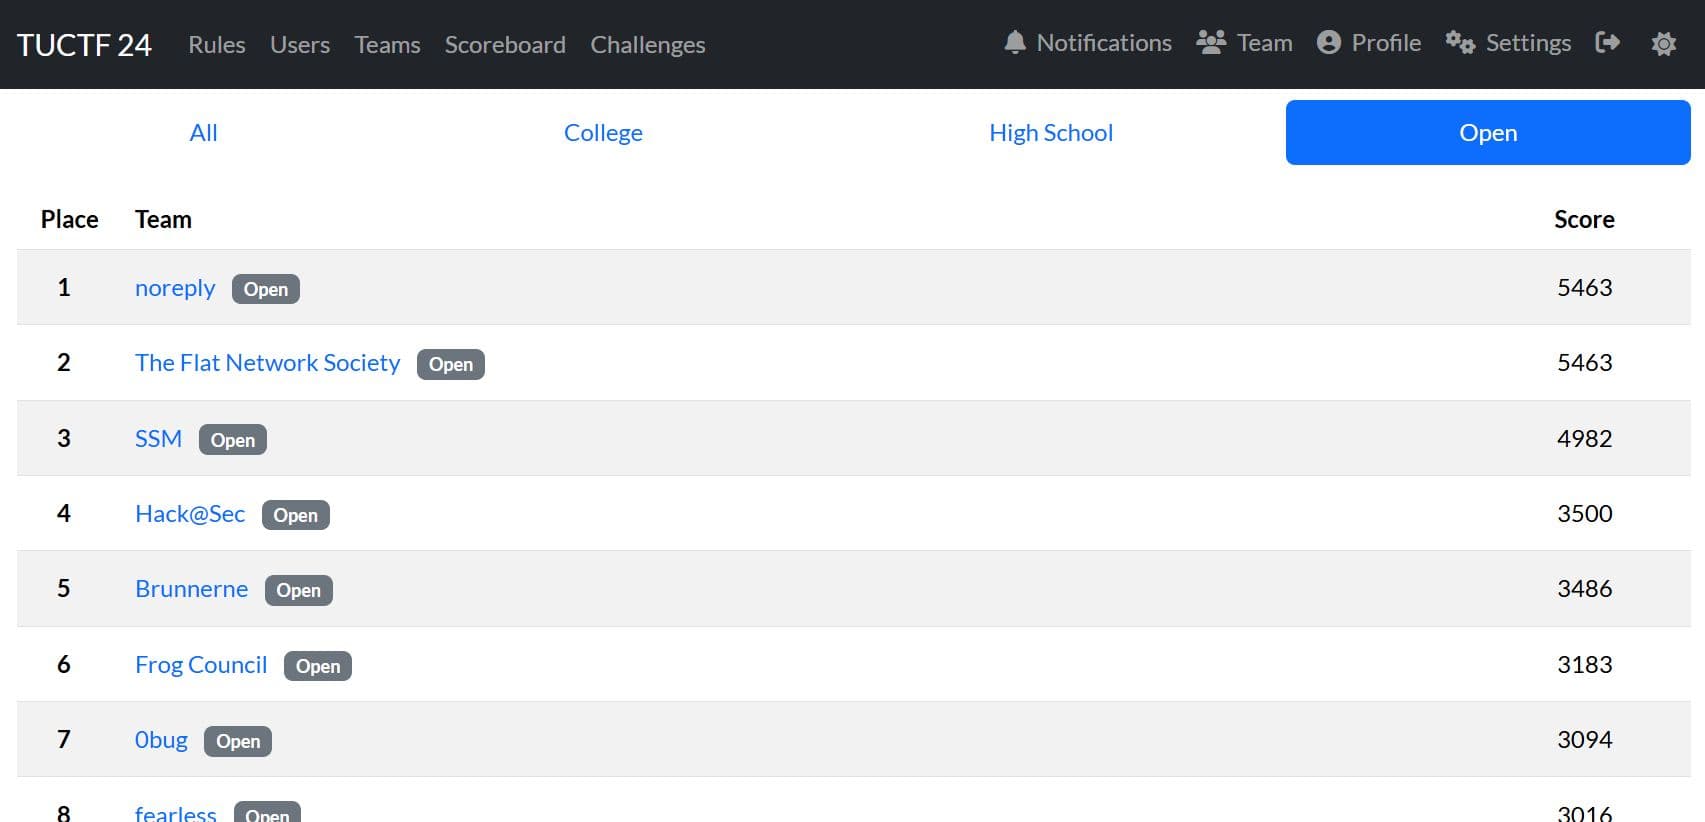
Task: Switch to the All scoreboard tab
Action: pos(203,133)
